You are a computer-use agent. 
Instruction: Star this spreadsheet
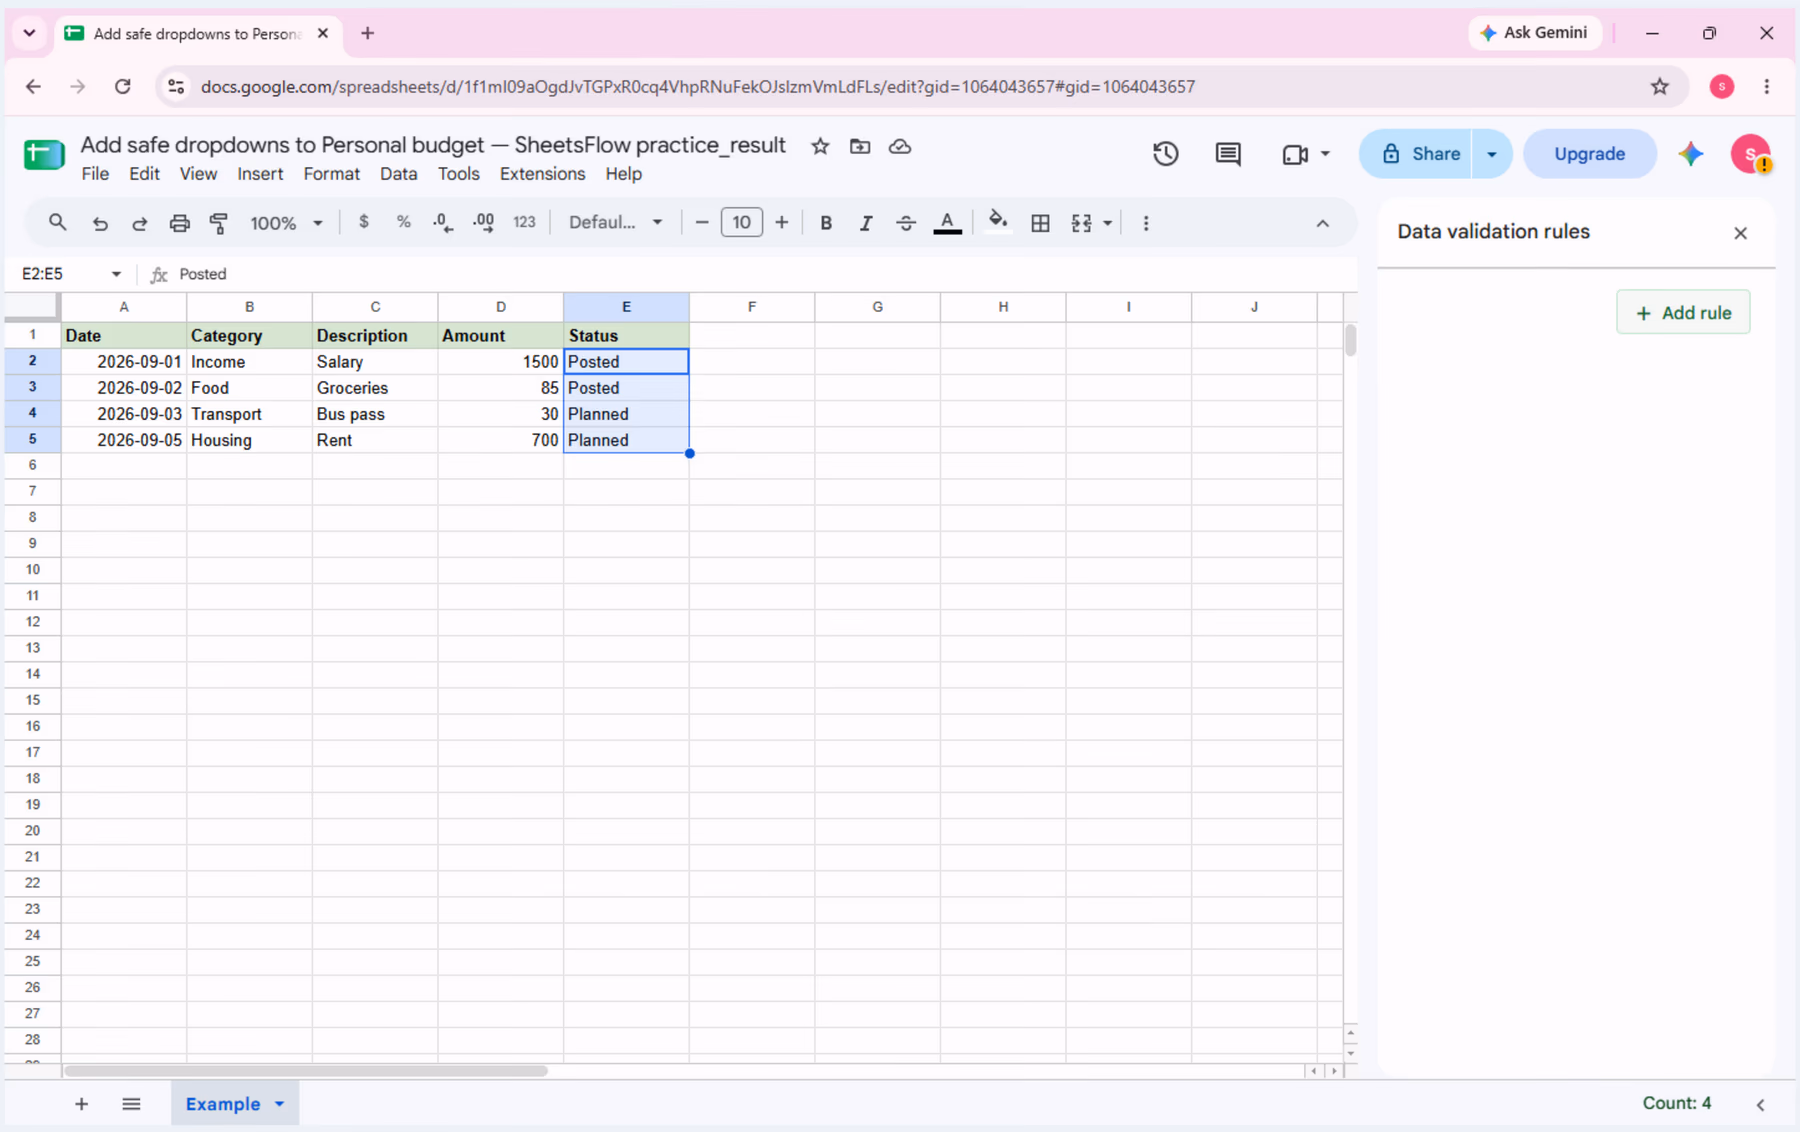pyautogui.click(x=820, y=146)
